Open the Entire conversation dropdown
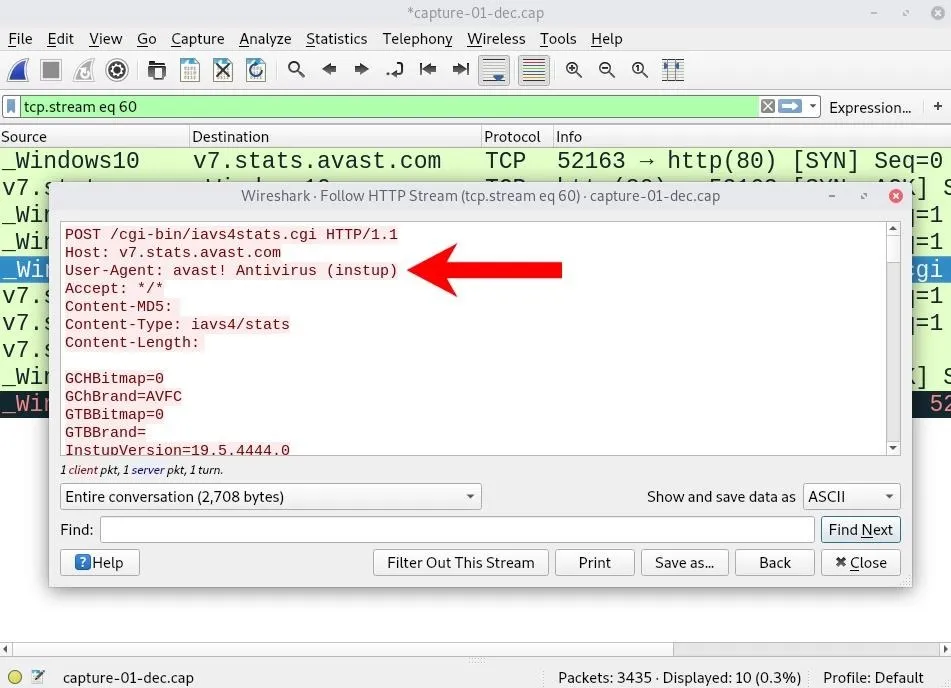Viewport: 951px width, 688px height. tap(271, 497)
